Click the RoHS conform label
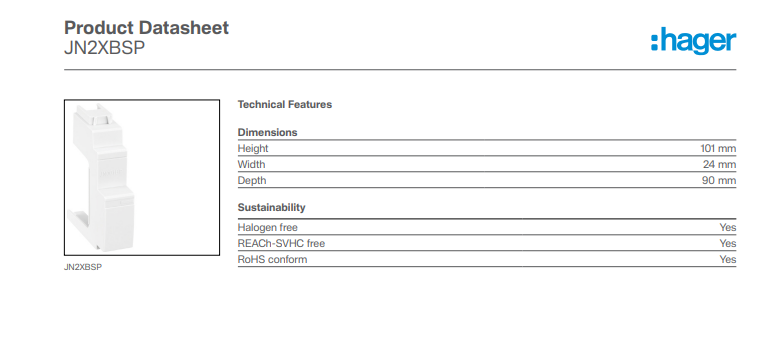The image size is (766, 360). pos(273,260)
